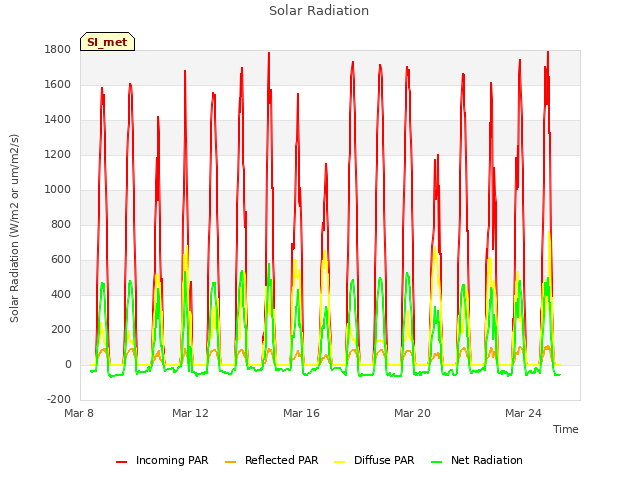
Task: Click the Mar 8 x-axis tick label
Action: 79,413
